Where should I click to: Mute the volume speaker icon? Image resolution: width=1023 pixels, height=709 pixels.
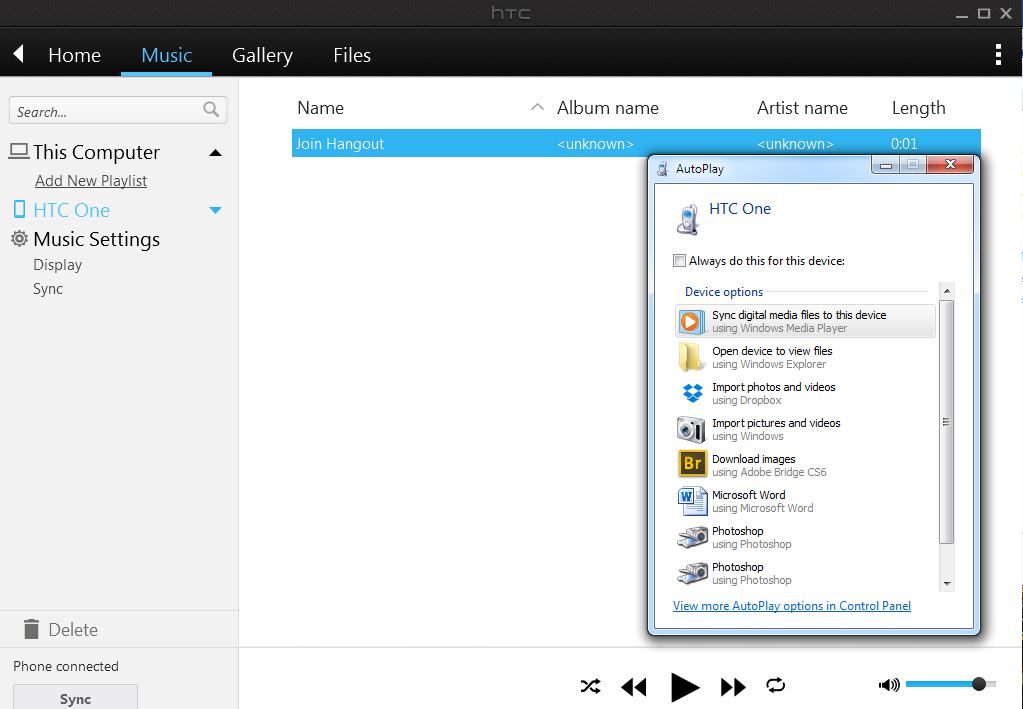(889, 685)
